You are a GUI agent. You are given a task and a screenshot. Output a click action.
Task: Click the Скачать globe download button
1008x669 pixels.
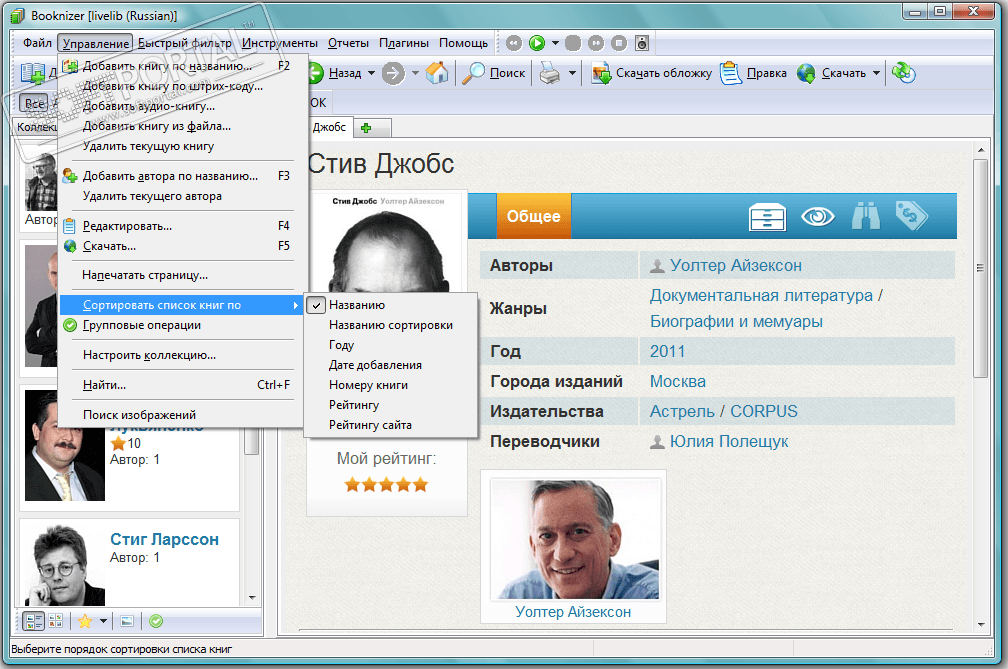click(x=831, y=73)
